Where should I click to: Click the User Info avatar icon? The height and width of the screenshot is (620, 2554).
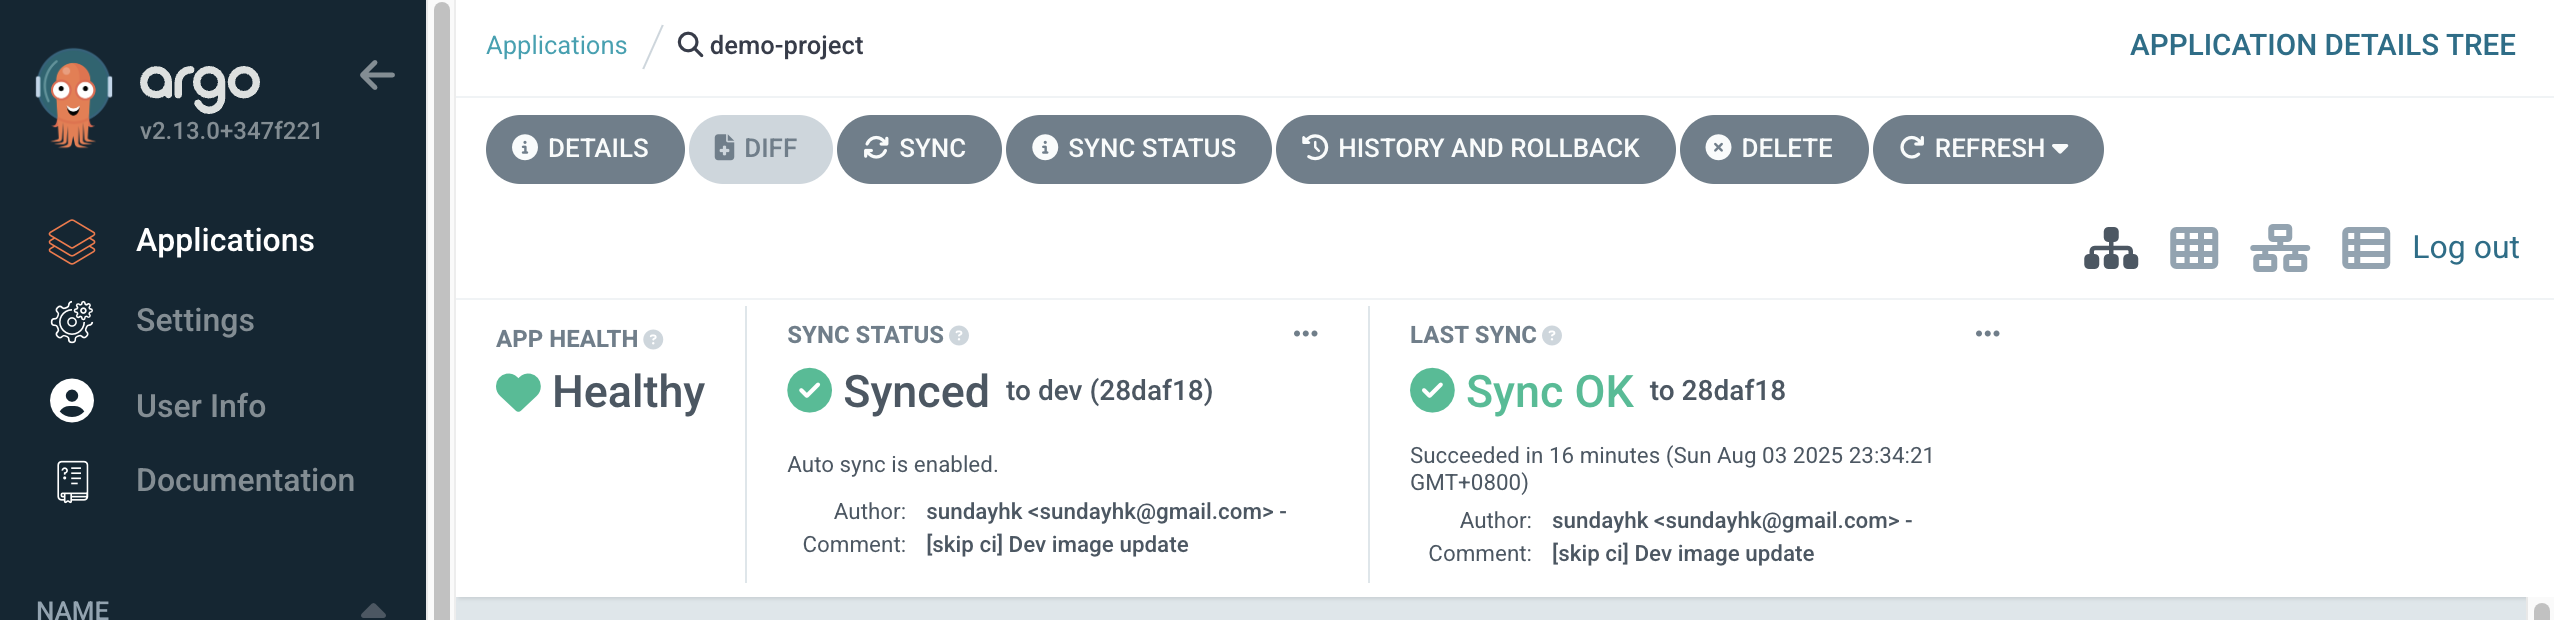(x=72, y=401)
